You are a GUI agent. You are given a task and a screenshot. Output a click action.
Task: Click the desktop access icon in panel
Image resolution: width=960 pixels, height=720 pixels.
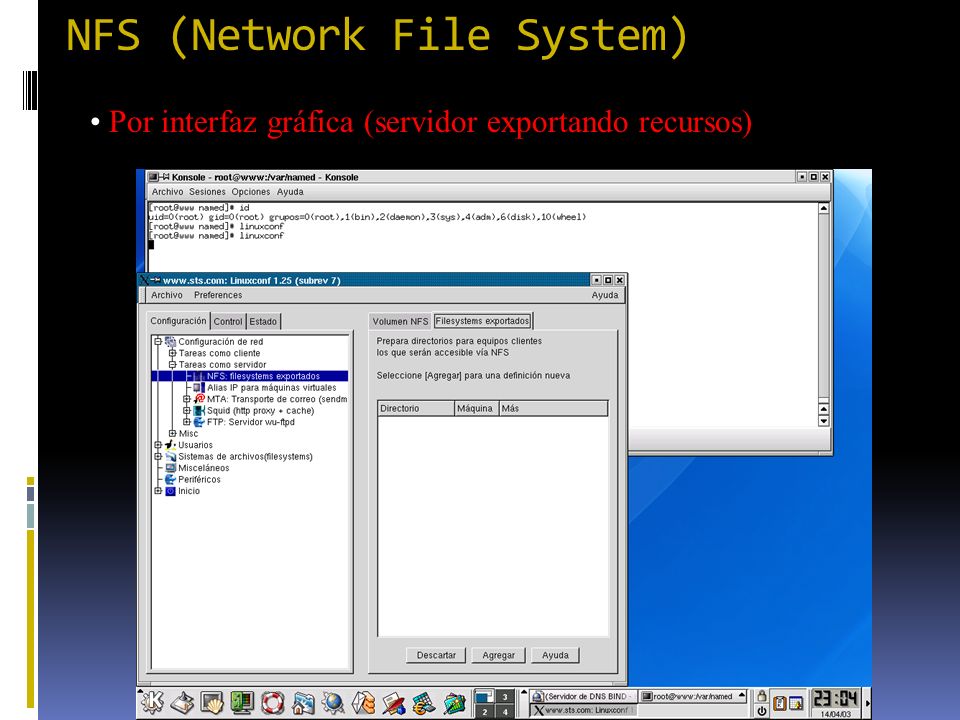182,703
